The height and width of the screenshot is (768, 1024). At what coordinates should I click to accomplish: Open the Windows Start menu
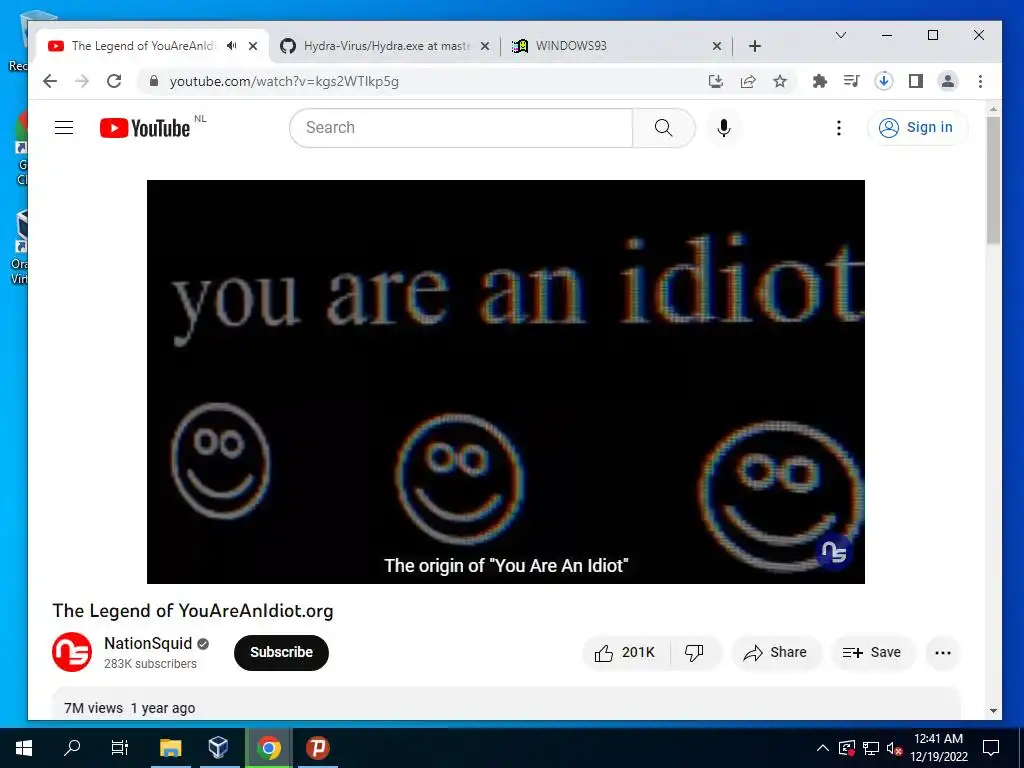pos(24,748)
